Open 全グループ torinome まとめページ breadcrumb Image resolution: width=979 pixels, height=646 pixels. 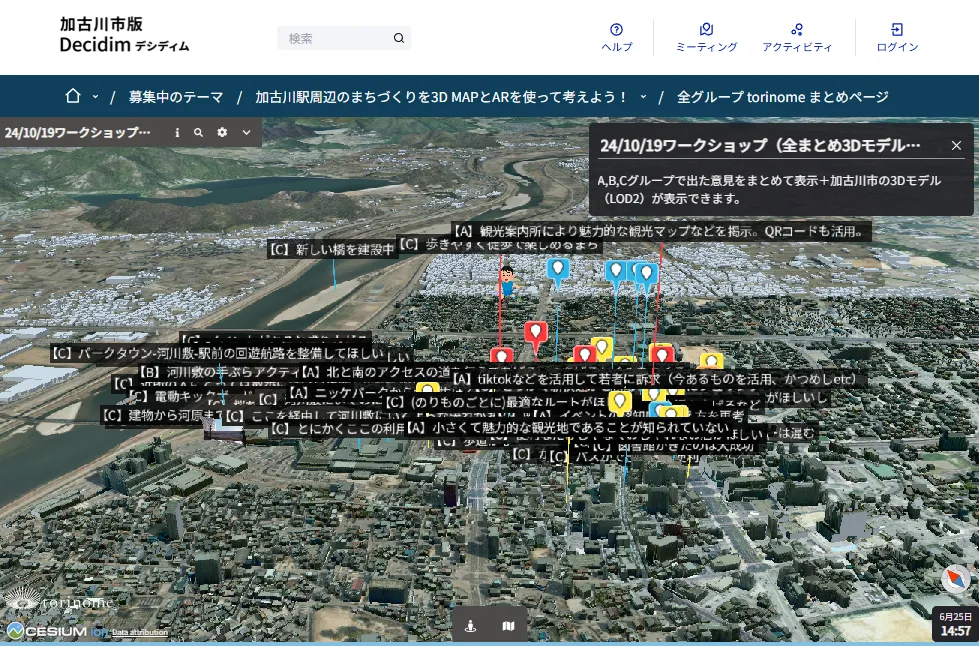pyautogui.click(x=782, y=97)
